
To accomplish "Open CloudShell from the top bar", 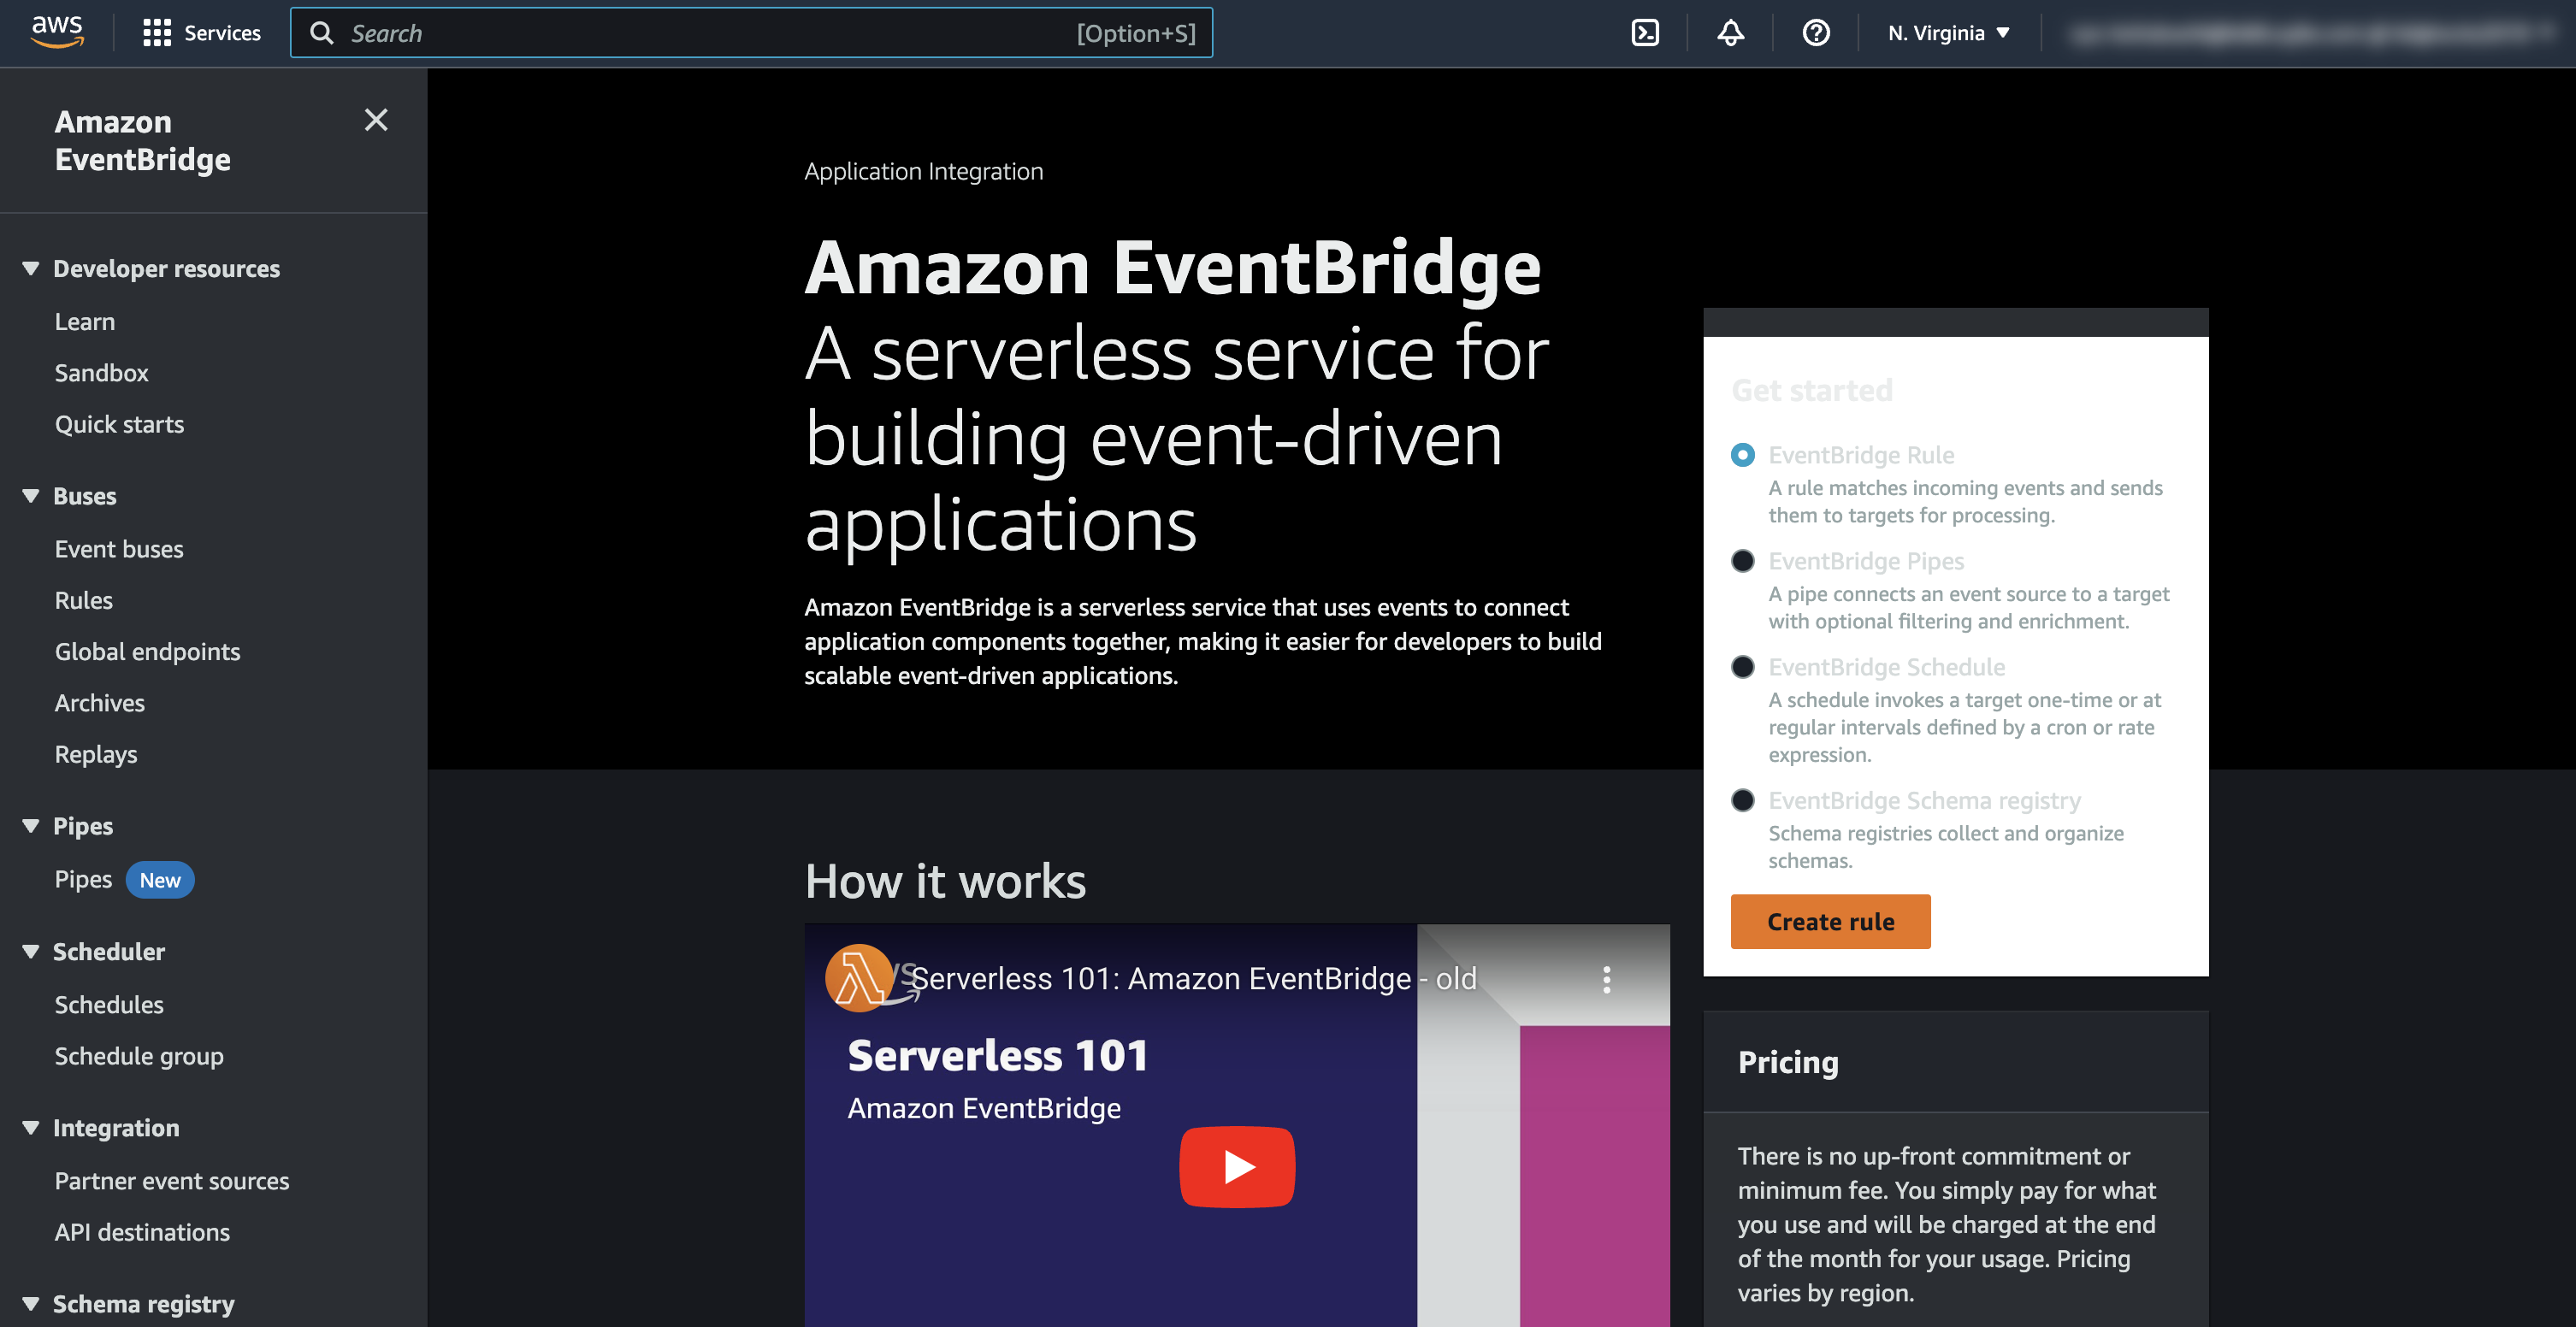I will pos(1645,32).
